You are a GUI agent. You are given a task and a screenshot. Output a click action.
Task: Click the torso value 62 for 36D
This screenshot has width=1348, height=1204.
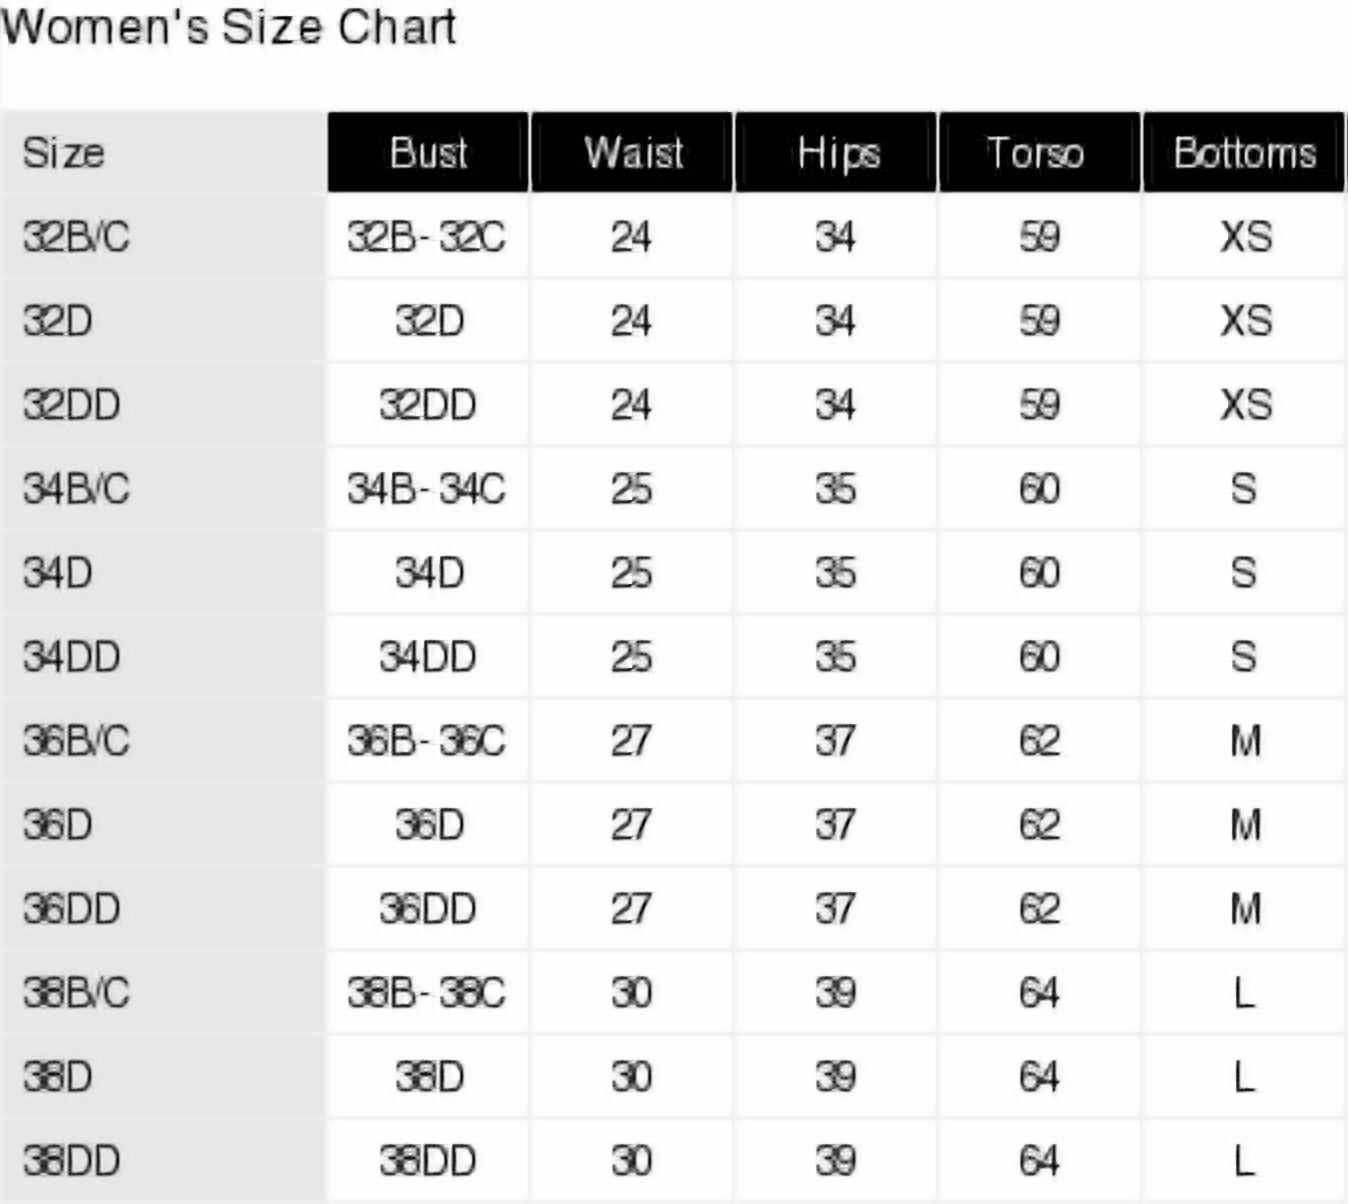point(1039,825)
